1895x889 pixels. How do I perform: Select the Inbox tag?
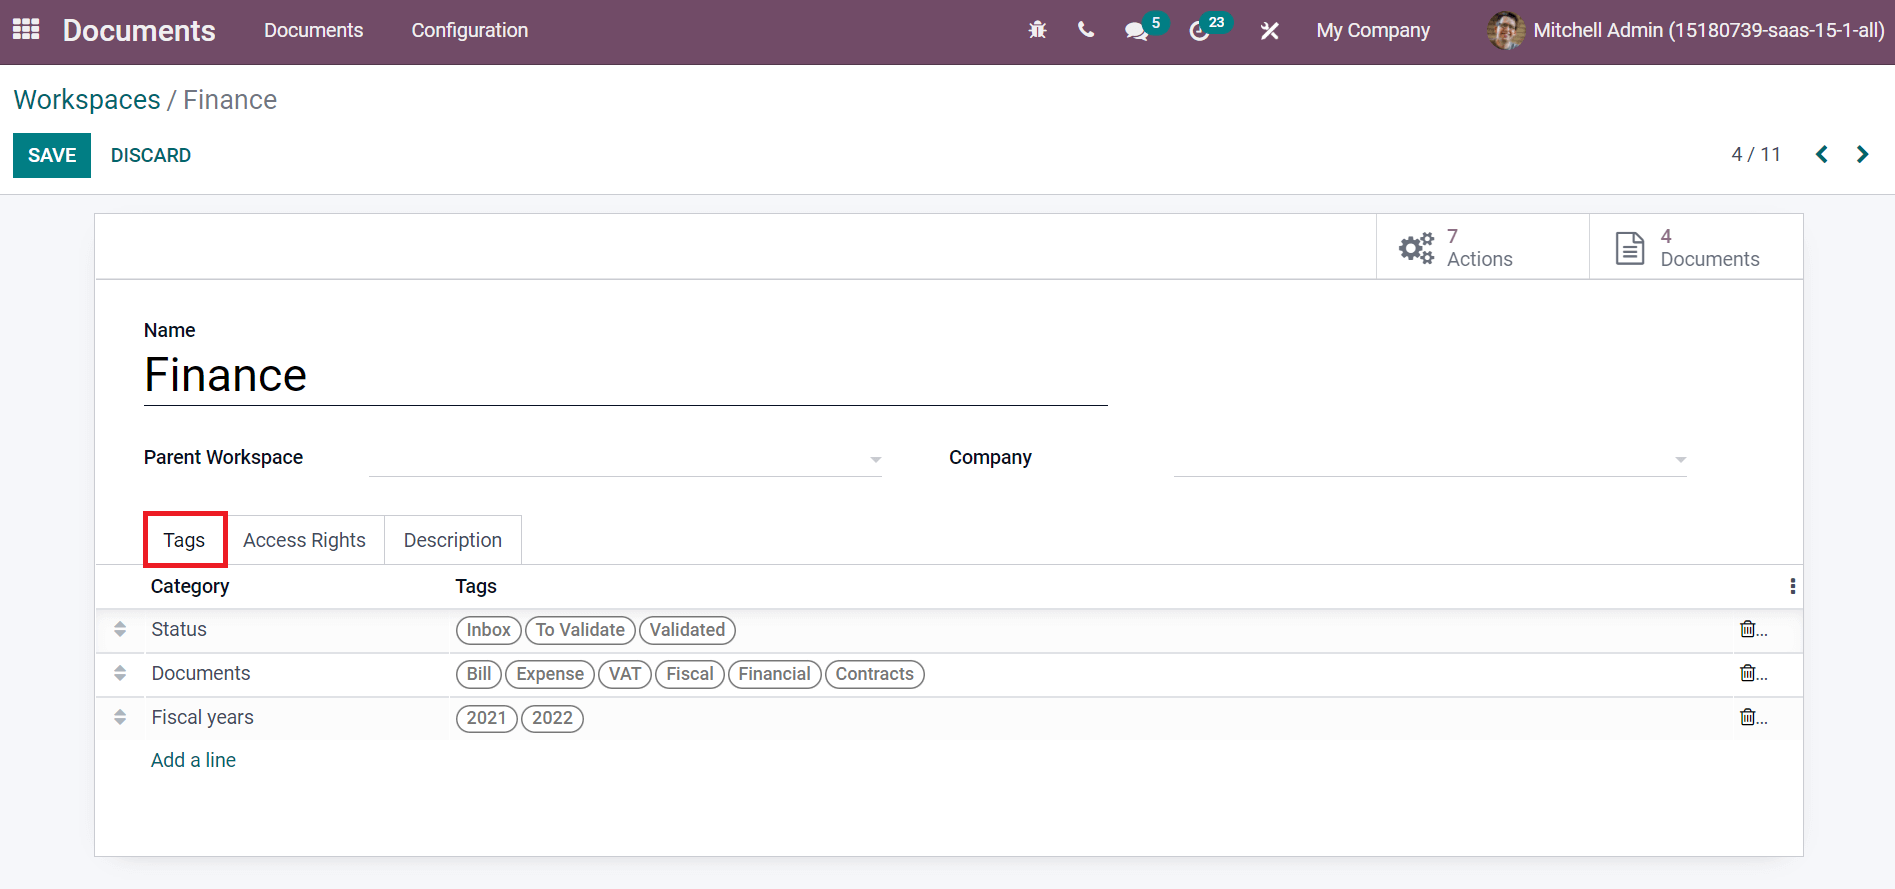click(489, 630)
